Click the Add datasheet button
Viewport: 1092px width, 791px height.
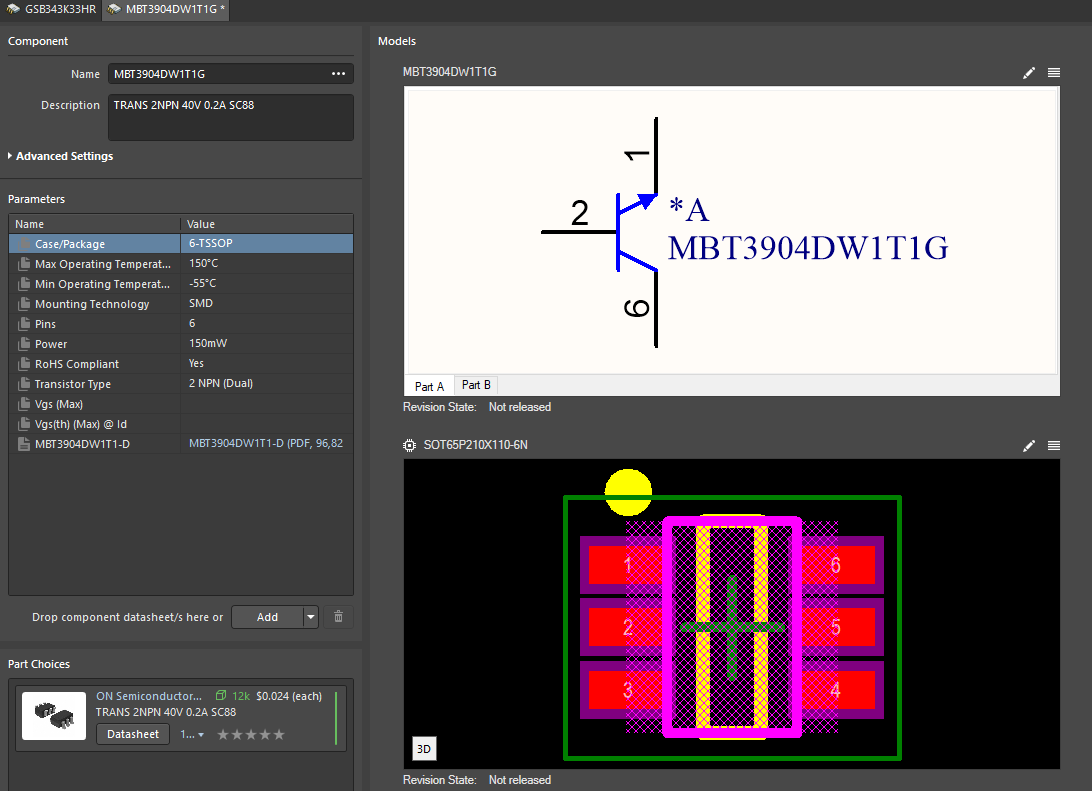[267, 617]
